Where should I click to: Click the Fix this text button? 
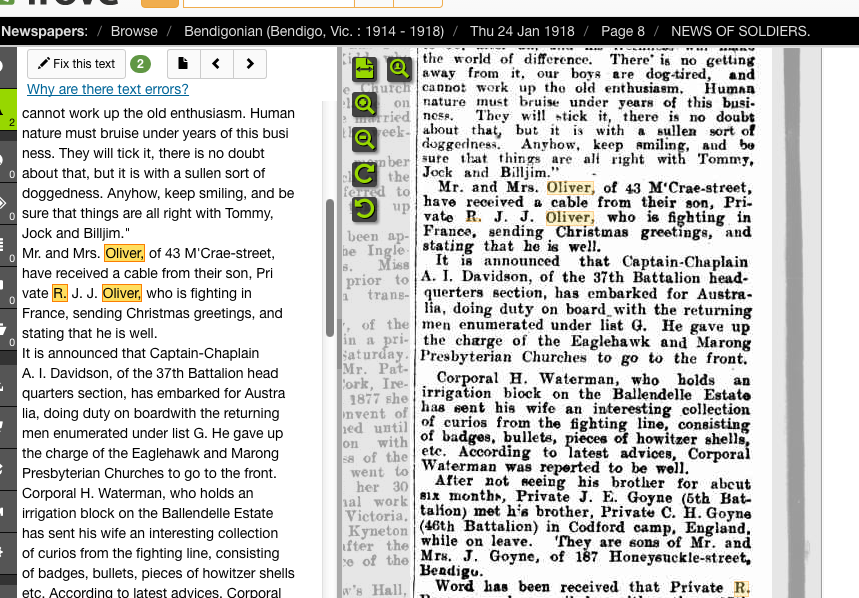pyautogui.click(x=76, y=64)
